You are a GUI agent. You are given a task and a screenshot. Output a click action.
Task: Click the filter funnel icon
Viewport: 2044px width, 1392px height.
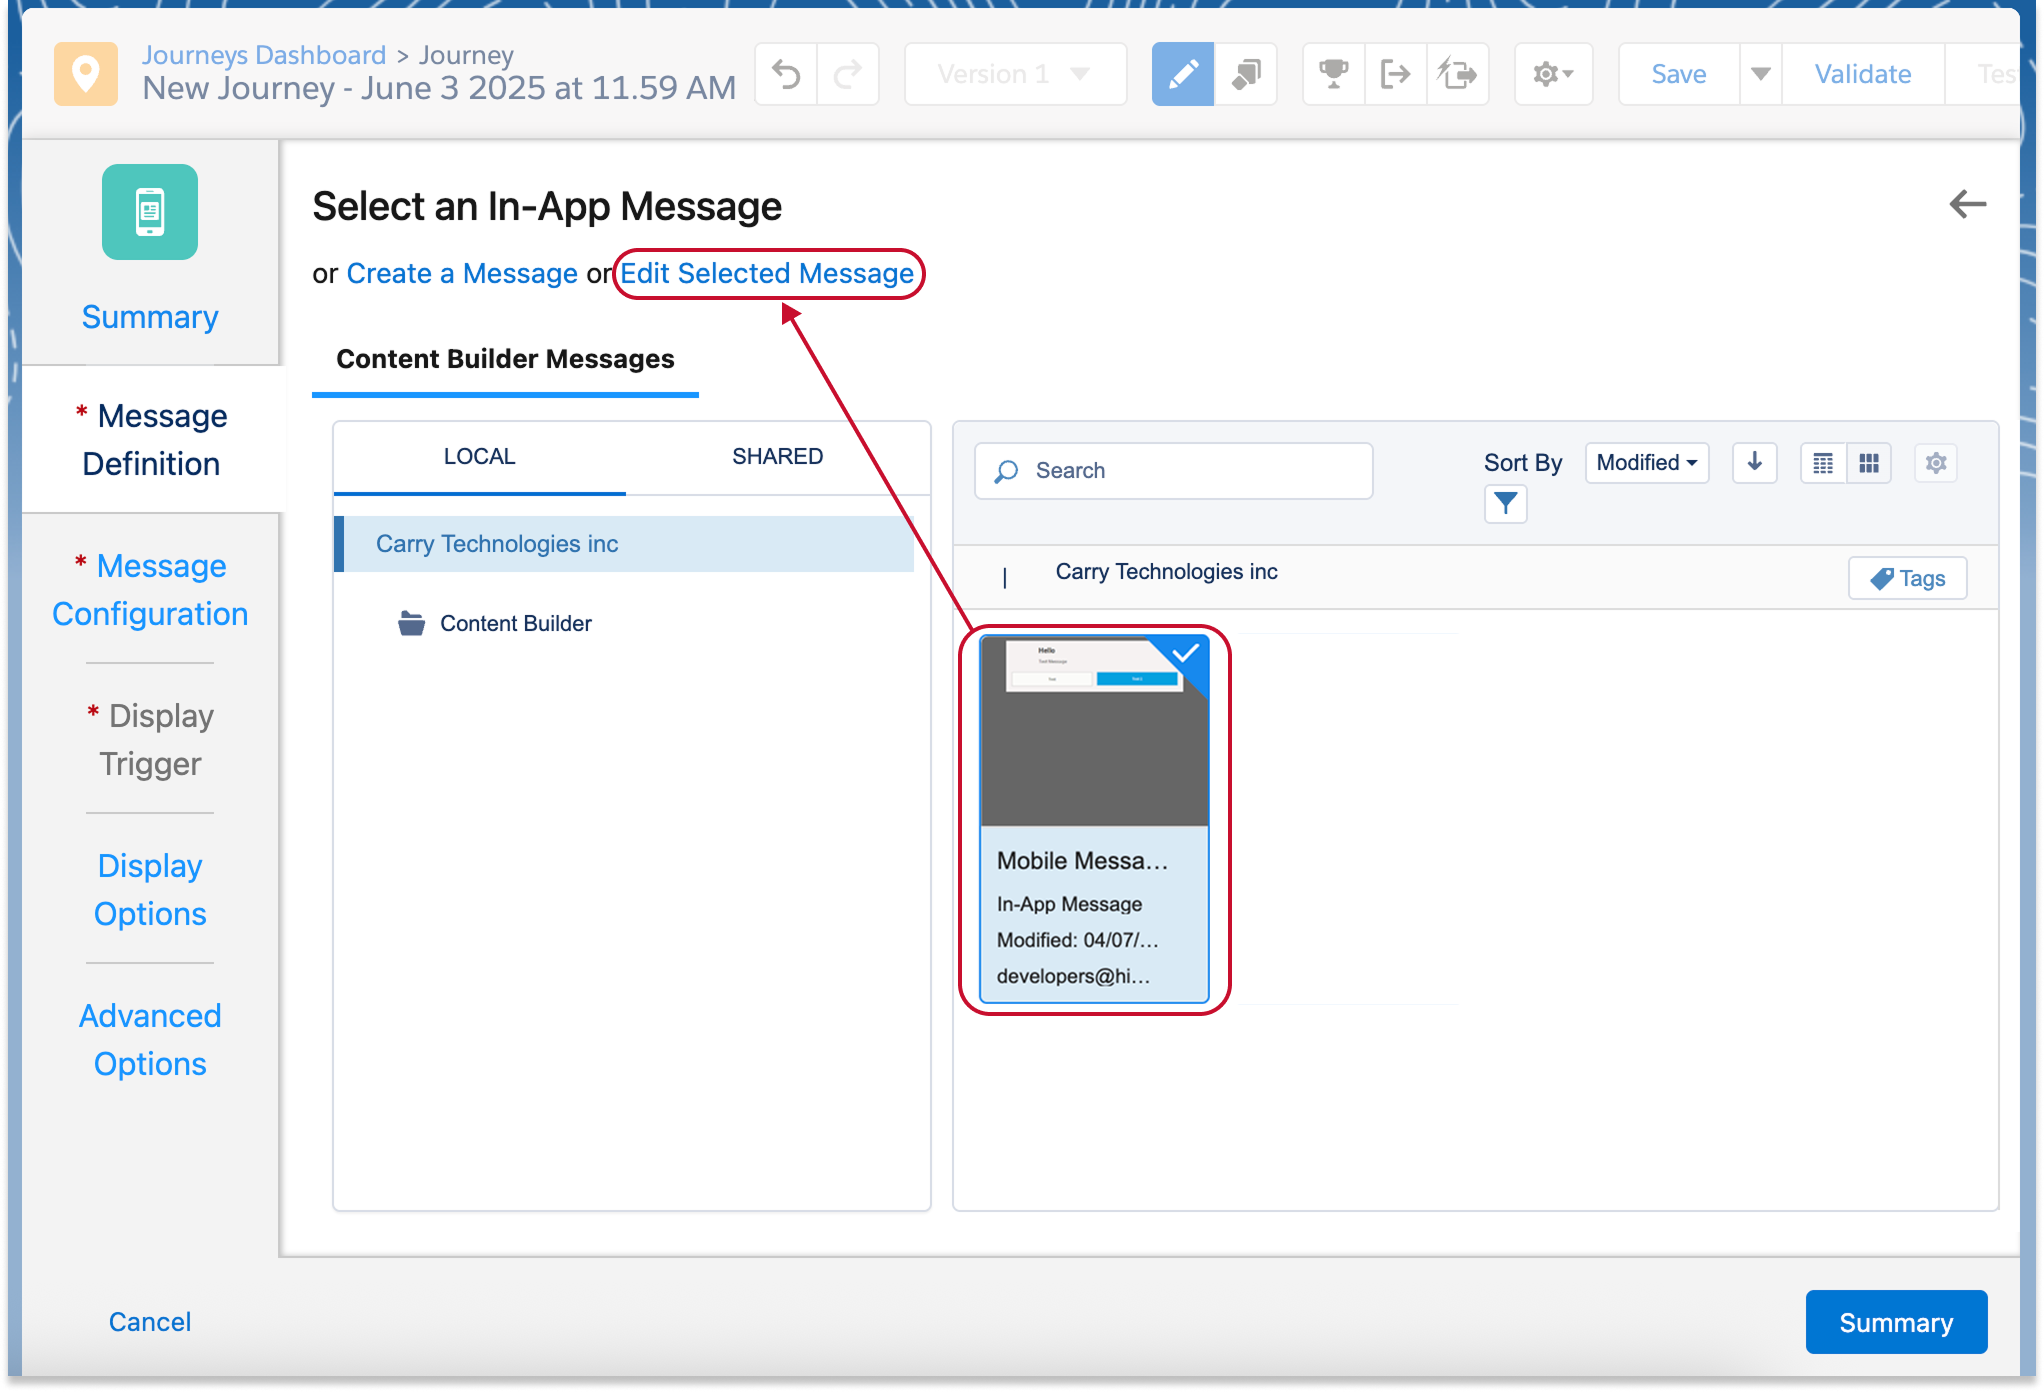click(1505, 504)
